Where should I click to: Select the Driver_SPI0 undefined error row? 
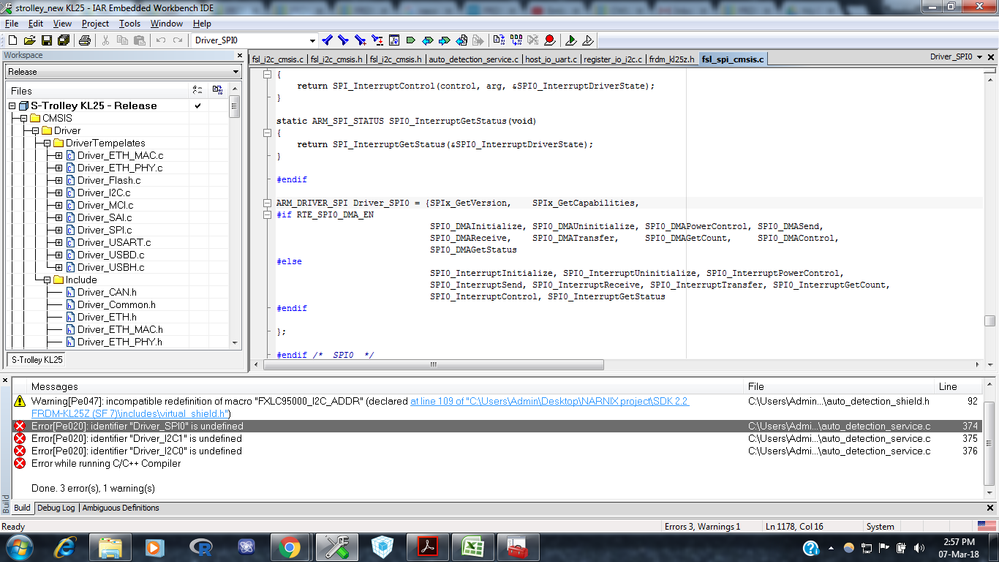pyautogui.click(x=497, y=426)
